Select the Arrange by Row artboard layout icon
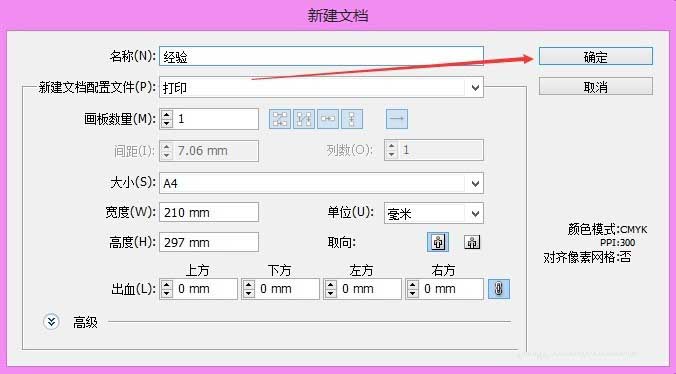This screenshot has width=676, height=374. [x=328, y=118]
